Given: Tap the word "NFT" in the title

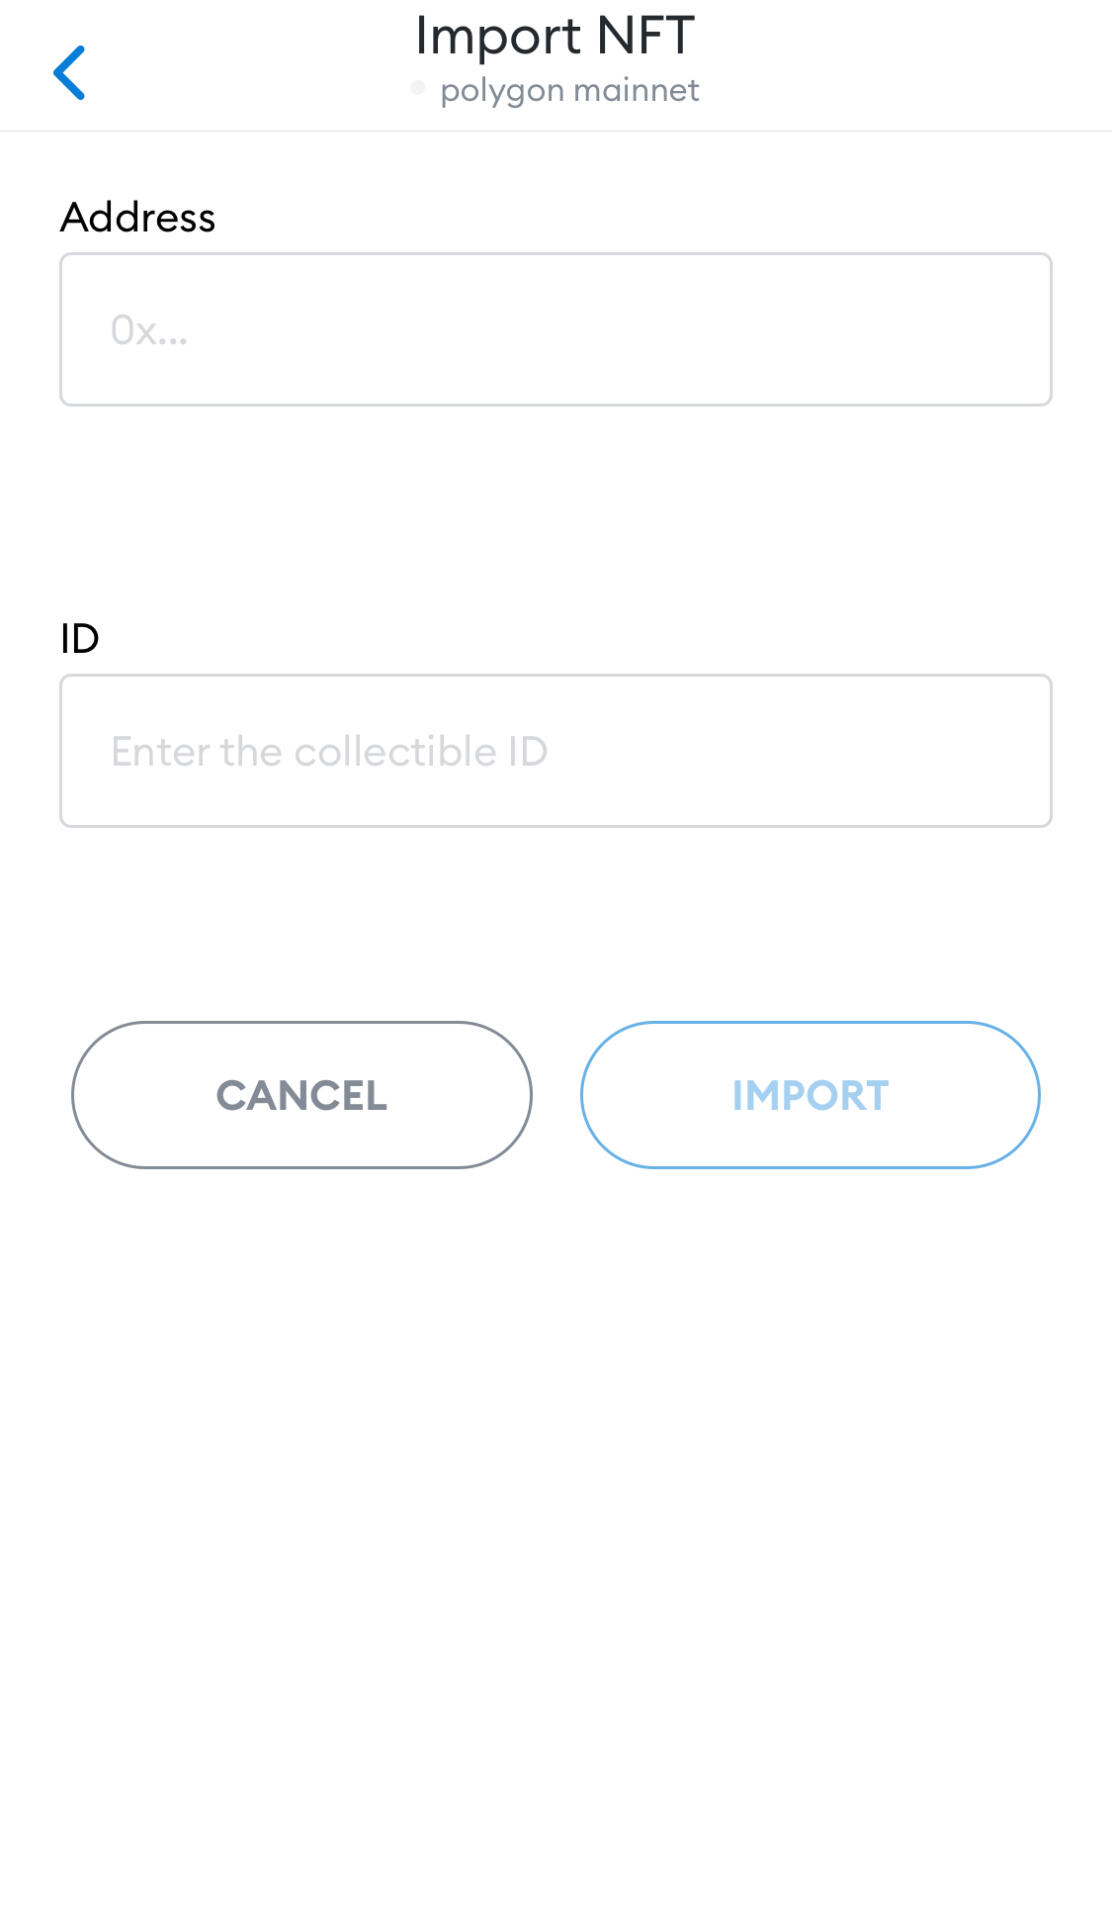Looking at the screenshot, I should click(x=645, y=36).
